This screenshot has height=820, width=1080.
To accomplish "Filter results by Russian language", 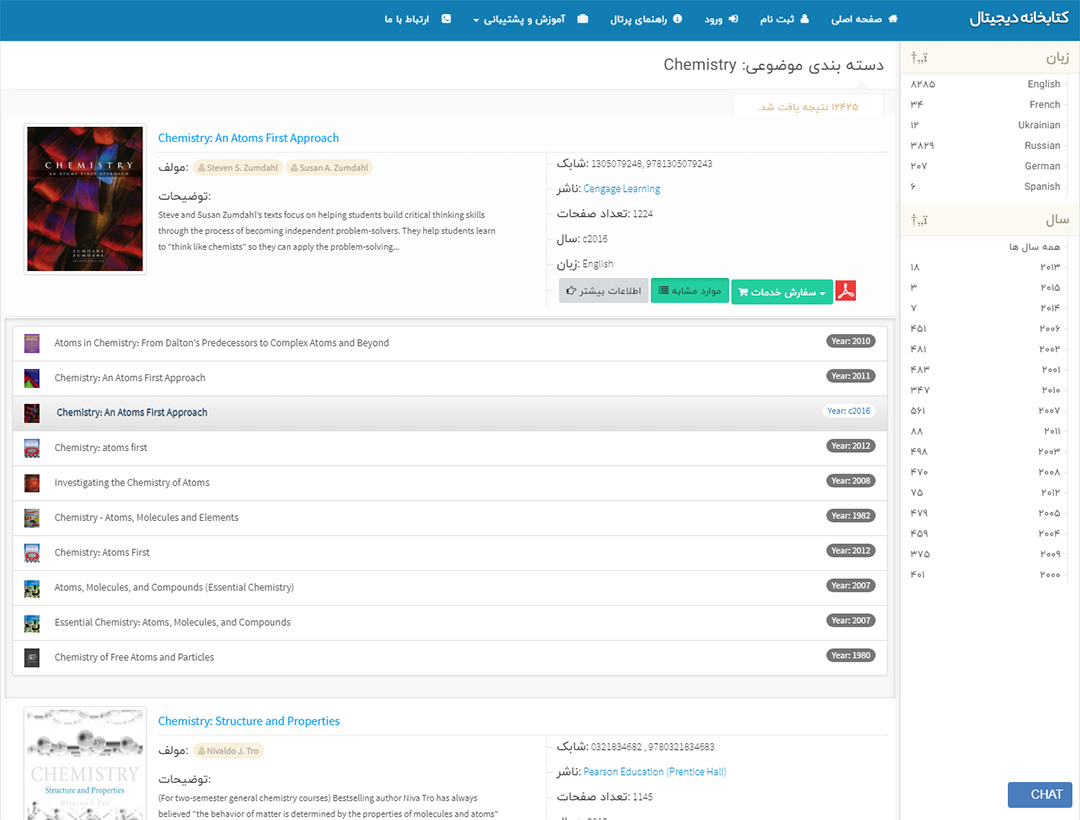I will tap(1041, 146).
